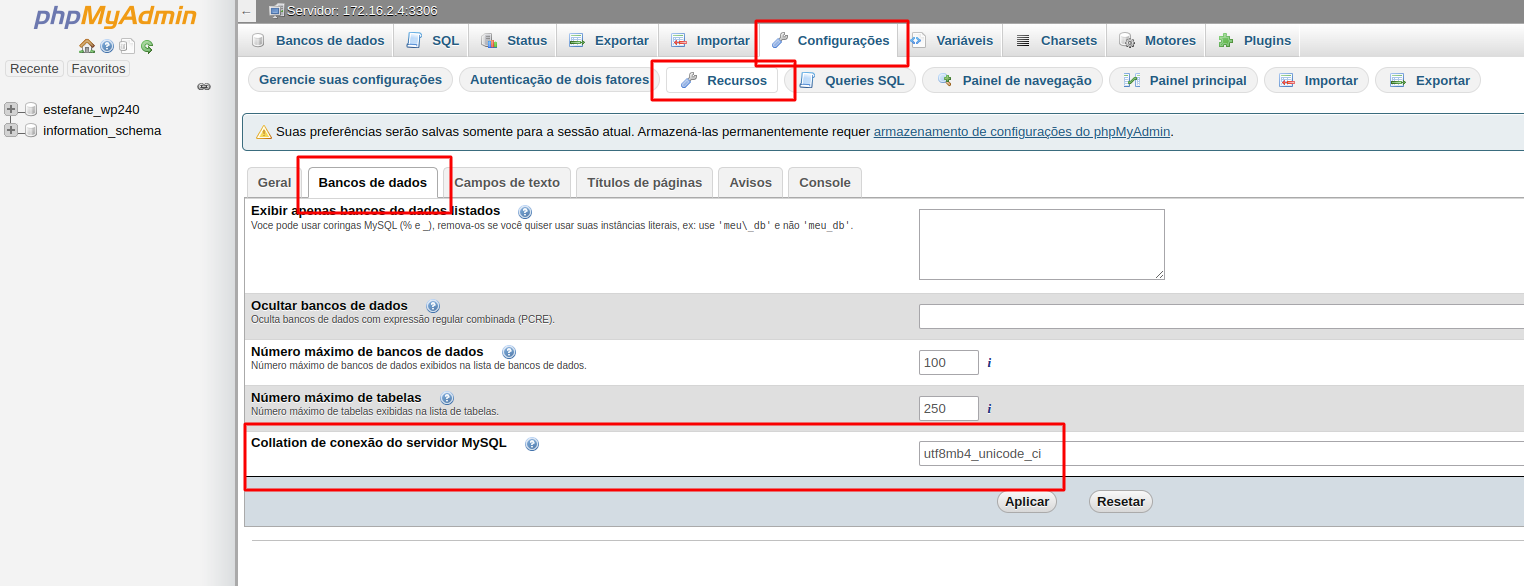Viewport: 1524px width, 586px height.
Task: Open Gerencie suas configurações sub-tab
Action: tap(350, 80)
